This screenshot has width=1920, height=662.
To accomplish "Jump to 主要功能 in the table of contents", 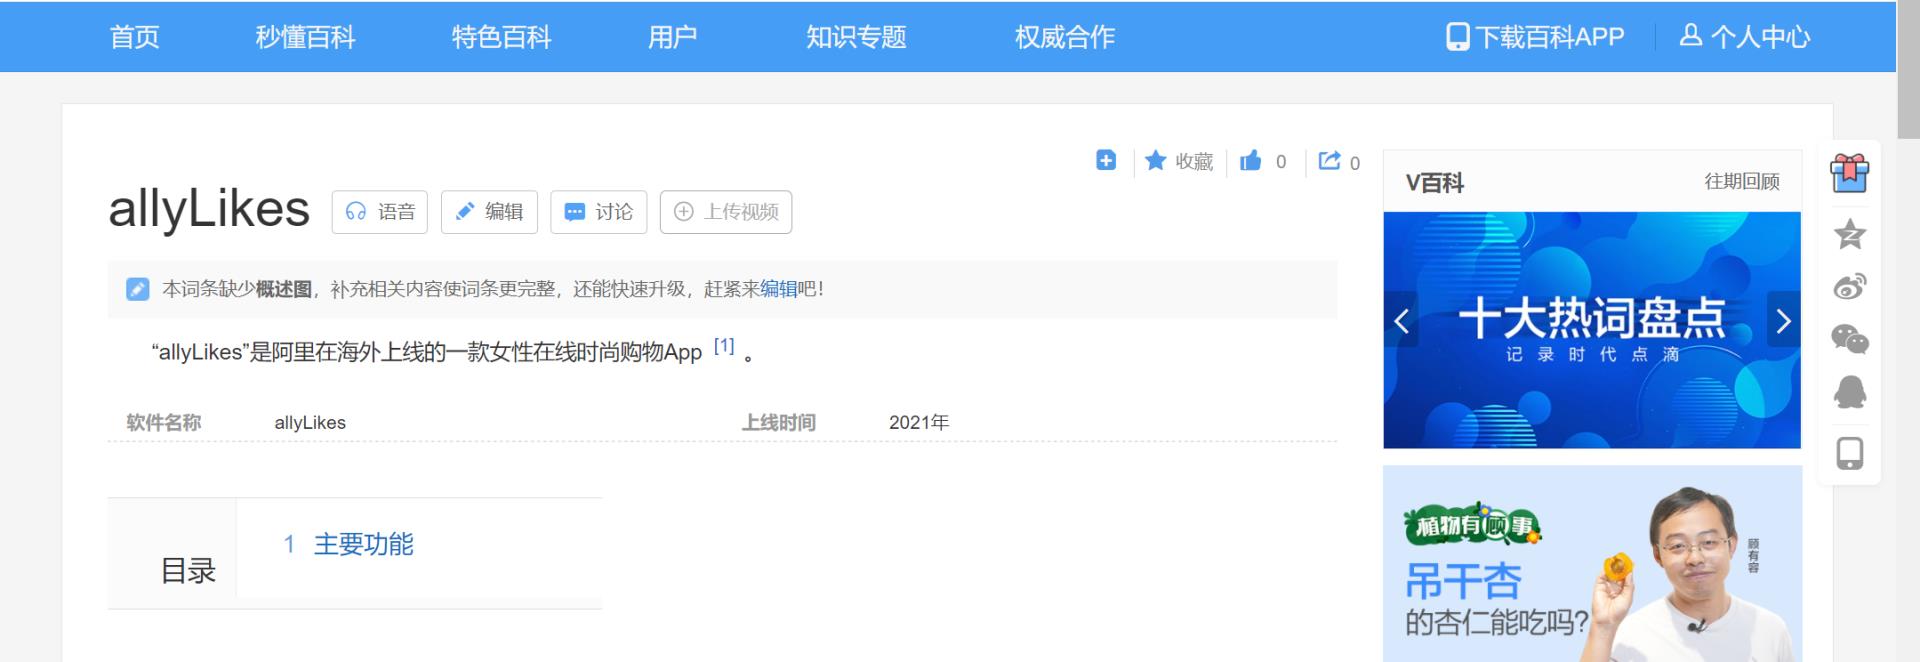I will (x=363, y=544).
